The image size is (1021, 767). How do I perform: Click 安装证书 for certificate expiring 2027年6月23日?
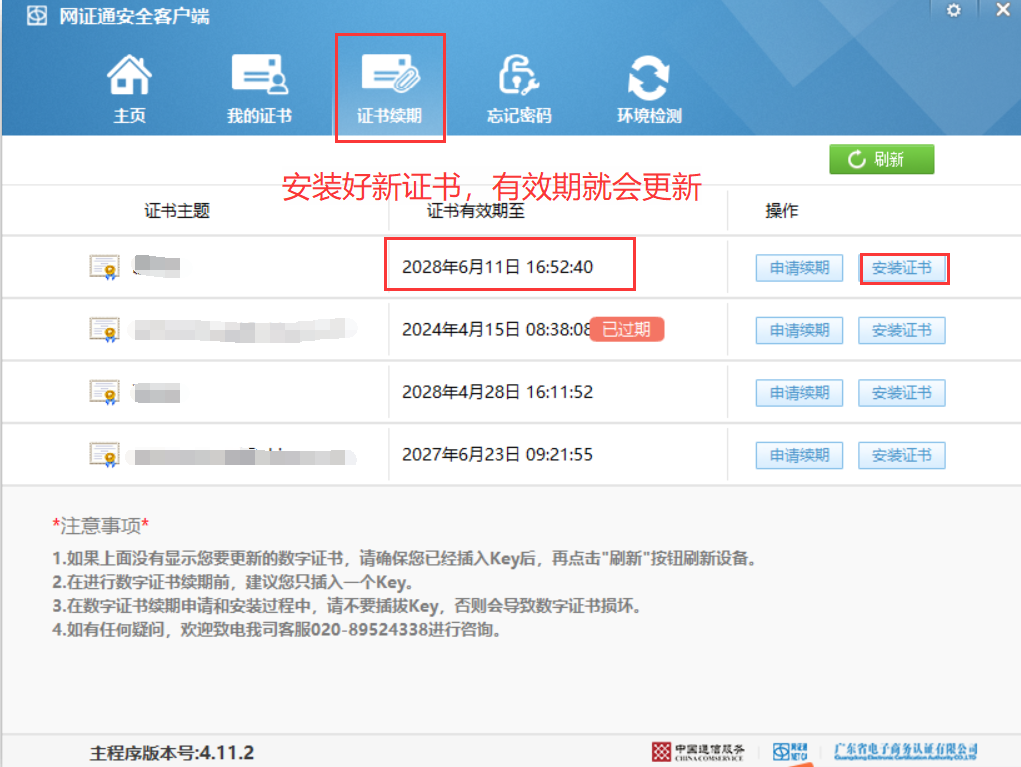[x=902, y=455]
